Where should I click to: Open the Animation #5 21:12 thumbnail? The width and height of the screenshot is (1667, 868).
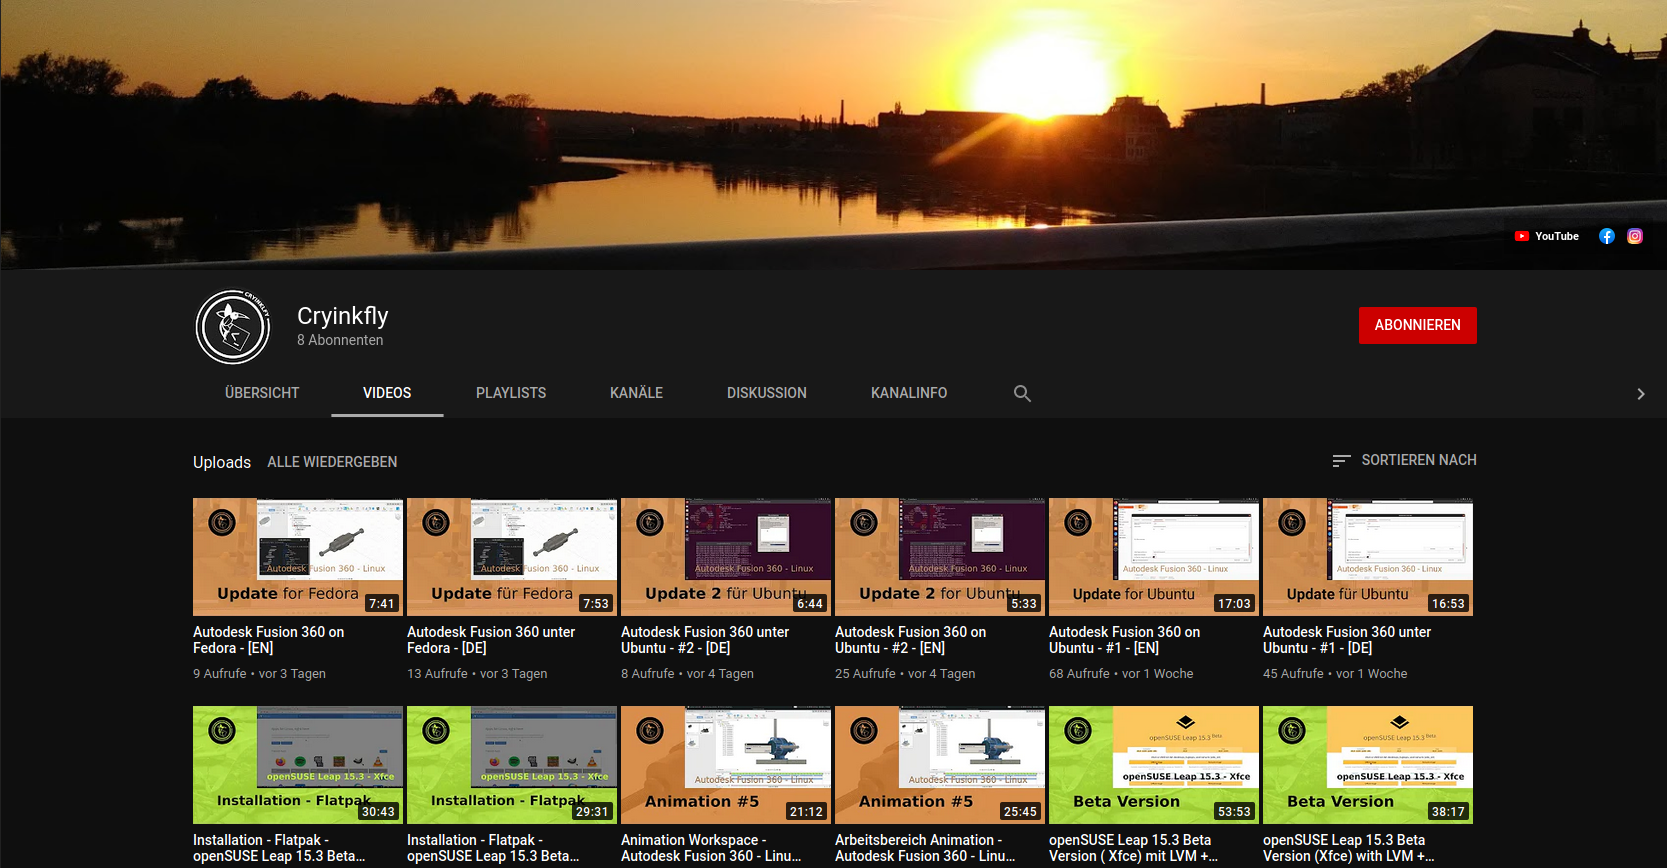(726, 765)
